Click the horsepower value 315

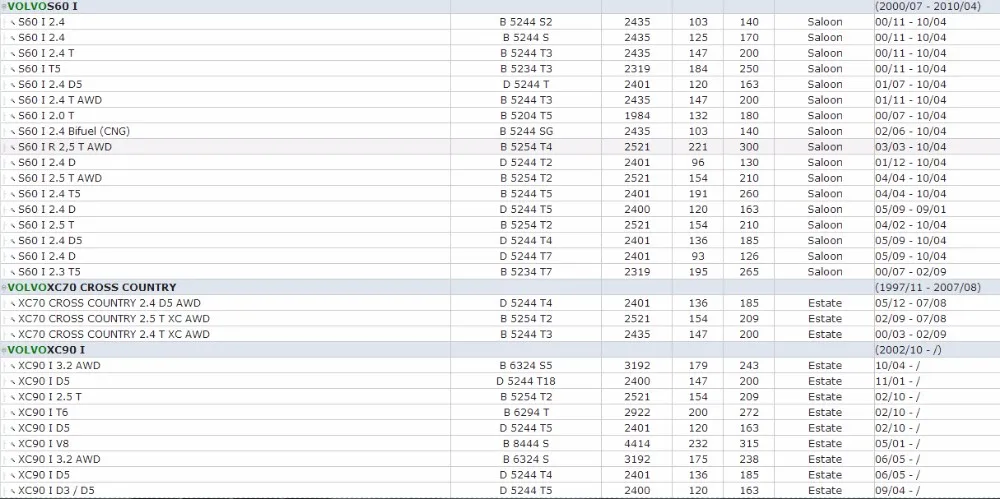coord(749,444)
